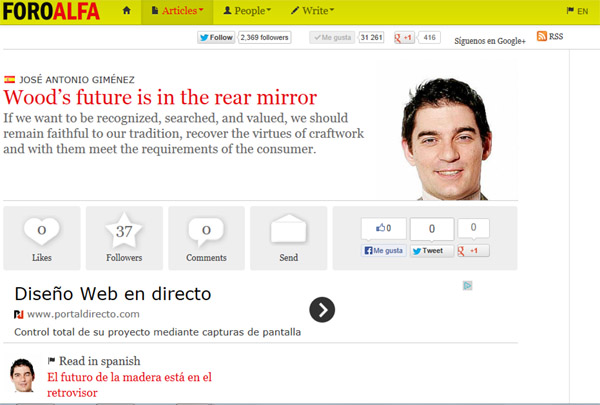This screenshot has width=600, height=405.
Task: Click the heart Likes icon
Action: [42, 231]
